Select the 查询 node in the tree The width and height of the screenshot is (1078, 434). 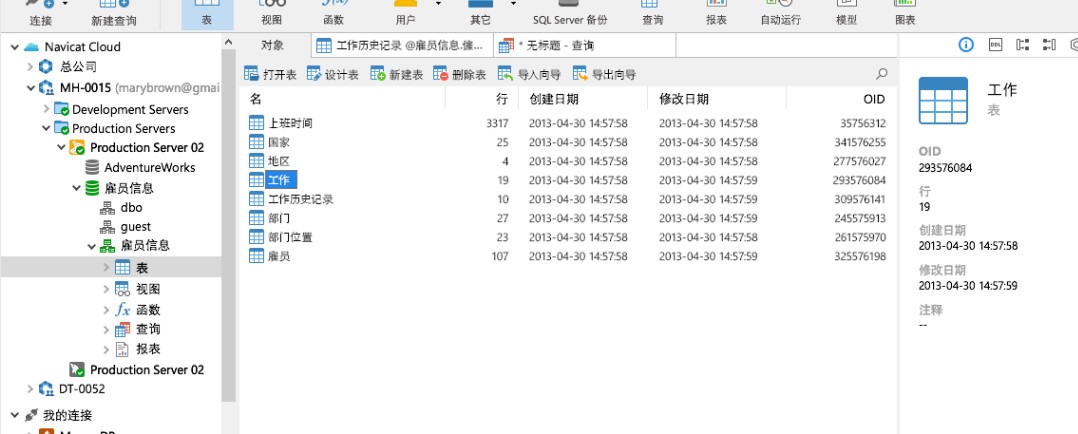[138, 329]
